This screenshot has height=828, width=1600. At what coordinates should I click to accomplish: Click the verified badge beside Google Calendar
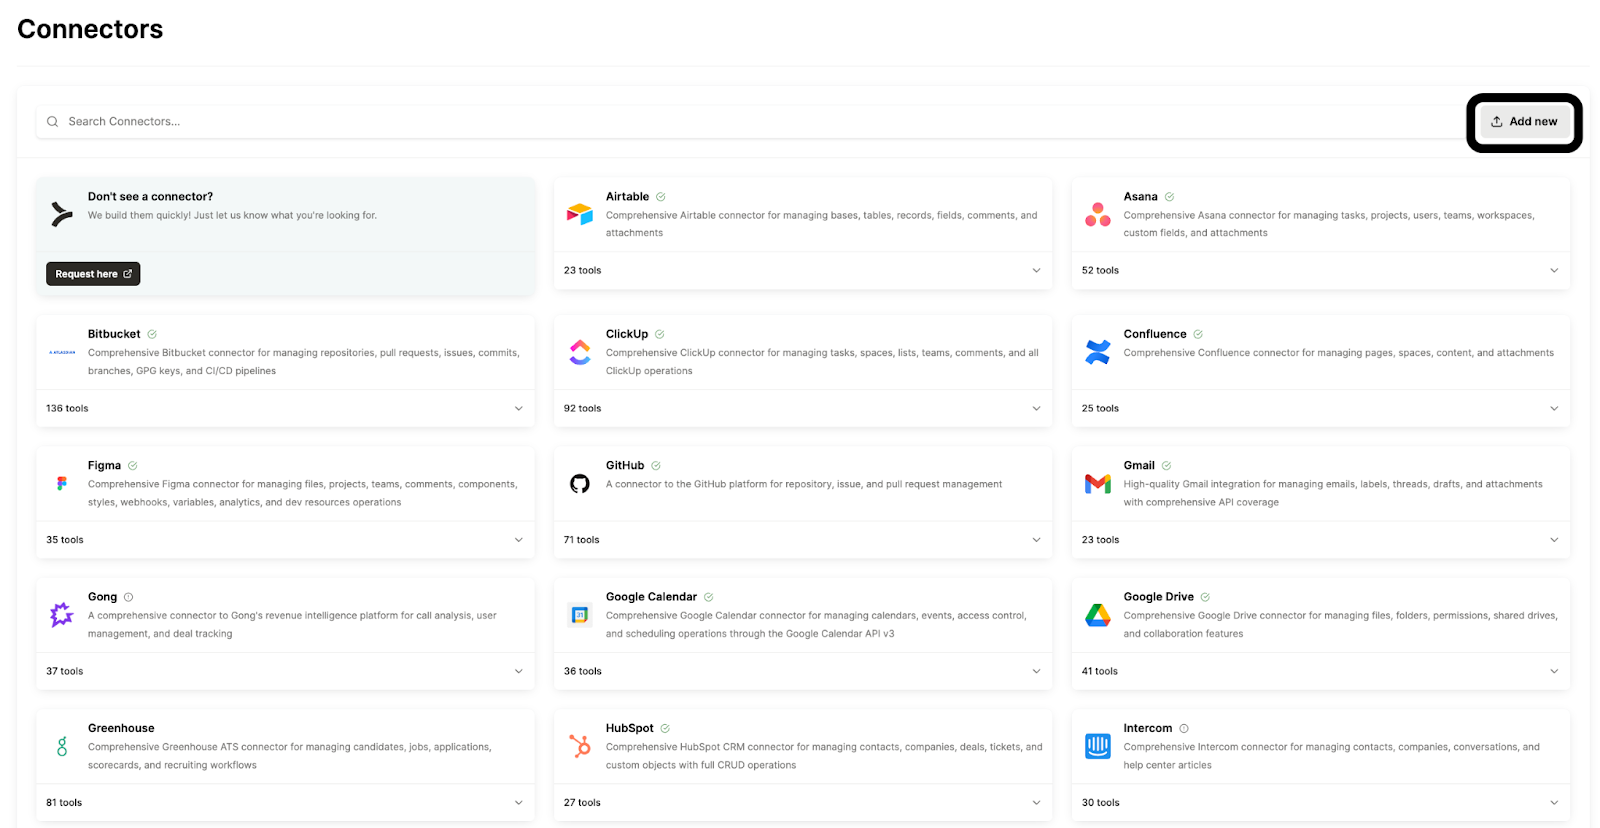[709, 597]
